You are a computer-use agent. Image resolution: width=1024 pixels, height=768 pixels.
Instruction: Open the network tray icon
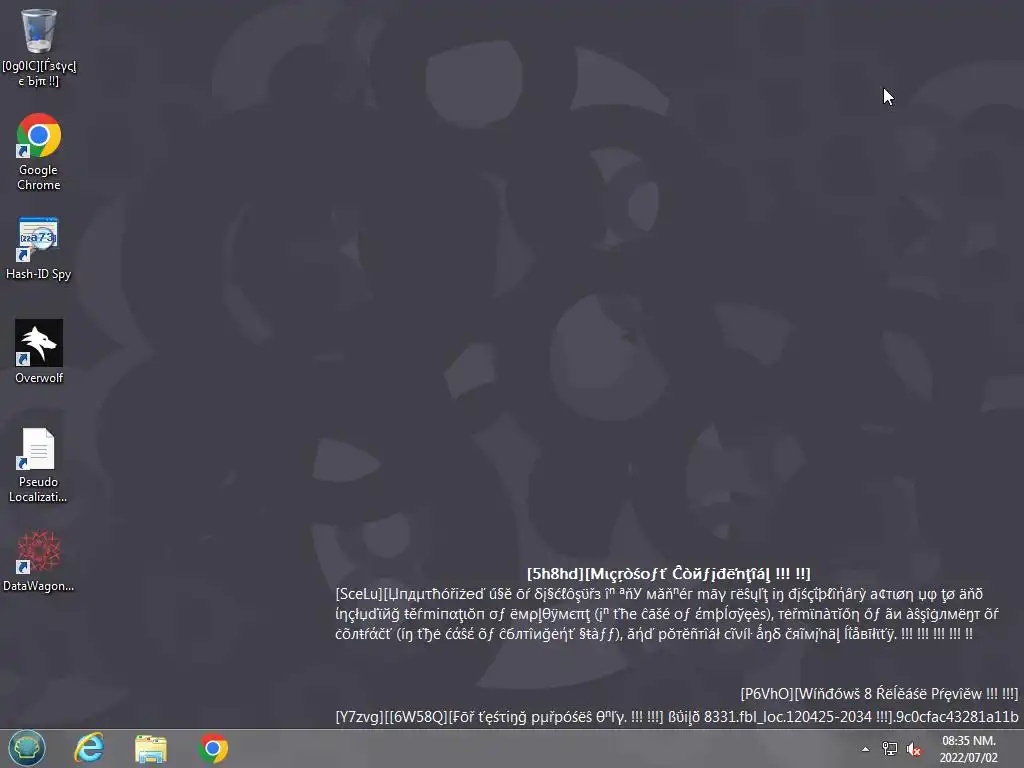point(889,749)
